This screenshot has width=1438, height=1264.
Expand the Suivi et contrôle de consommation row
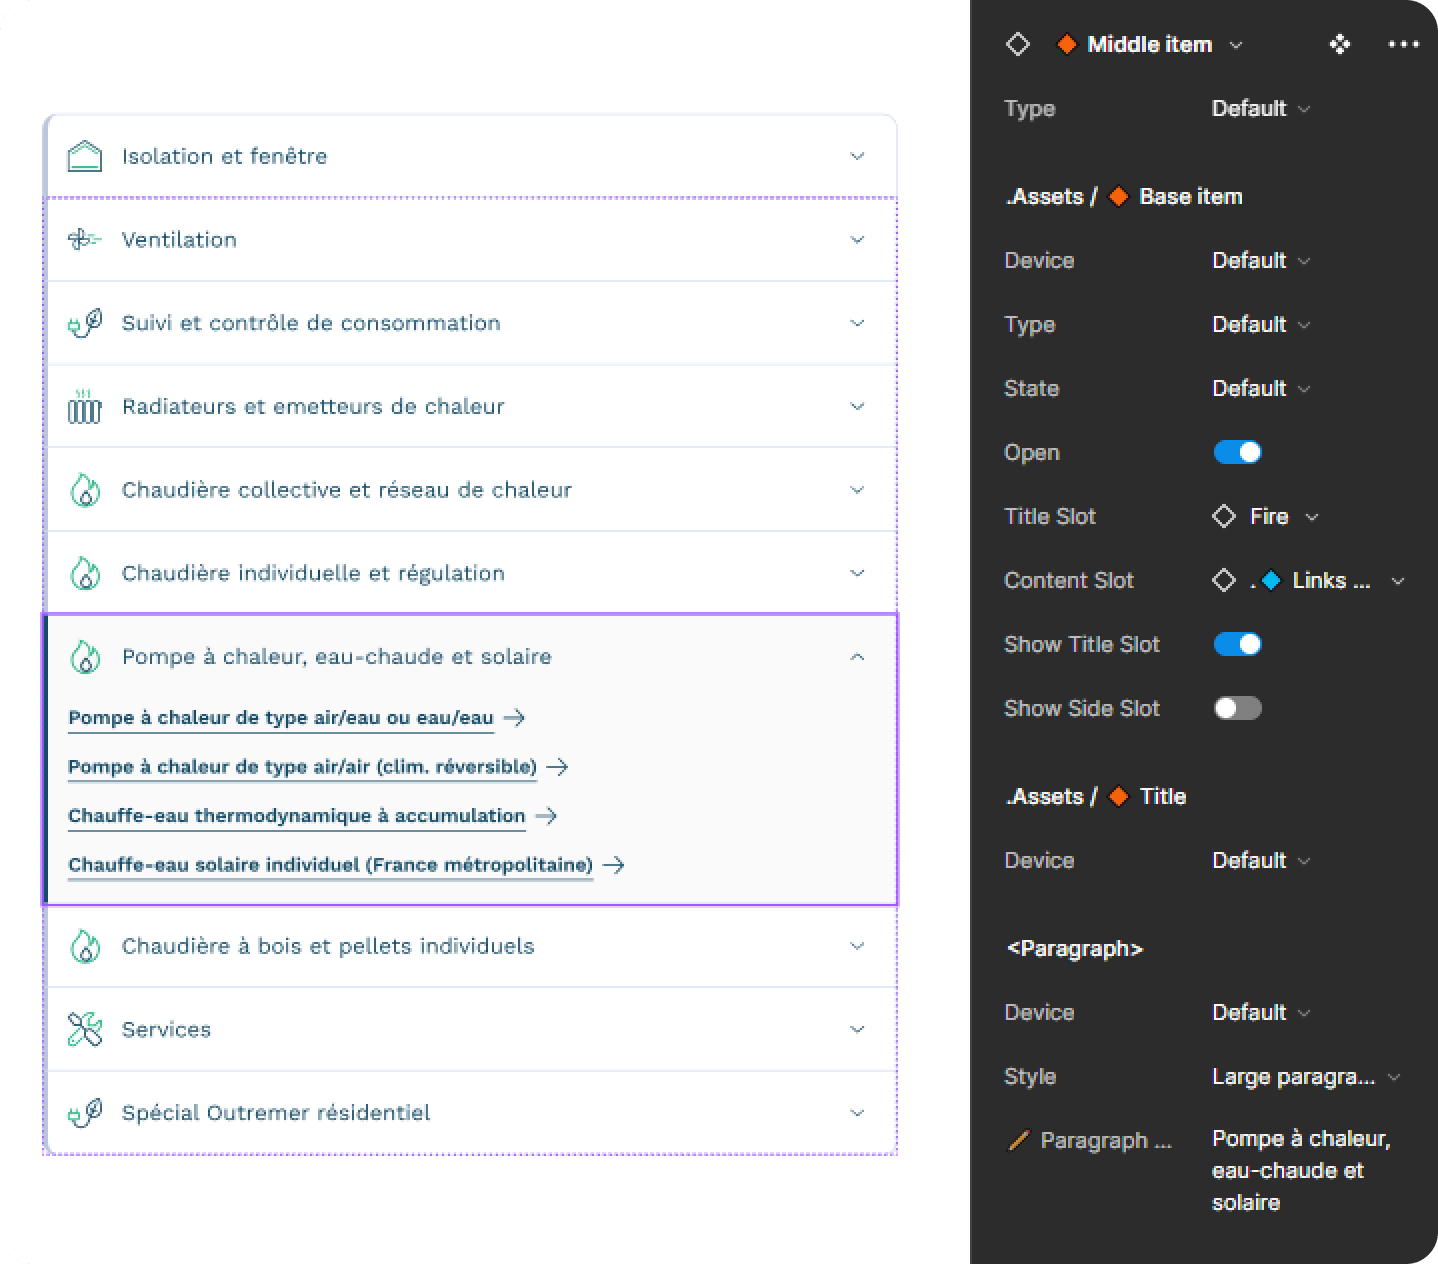(x=856, y=323)
